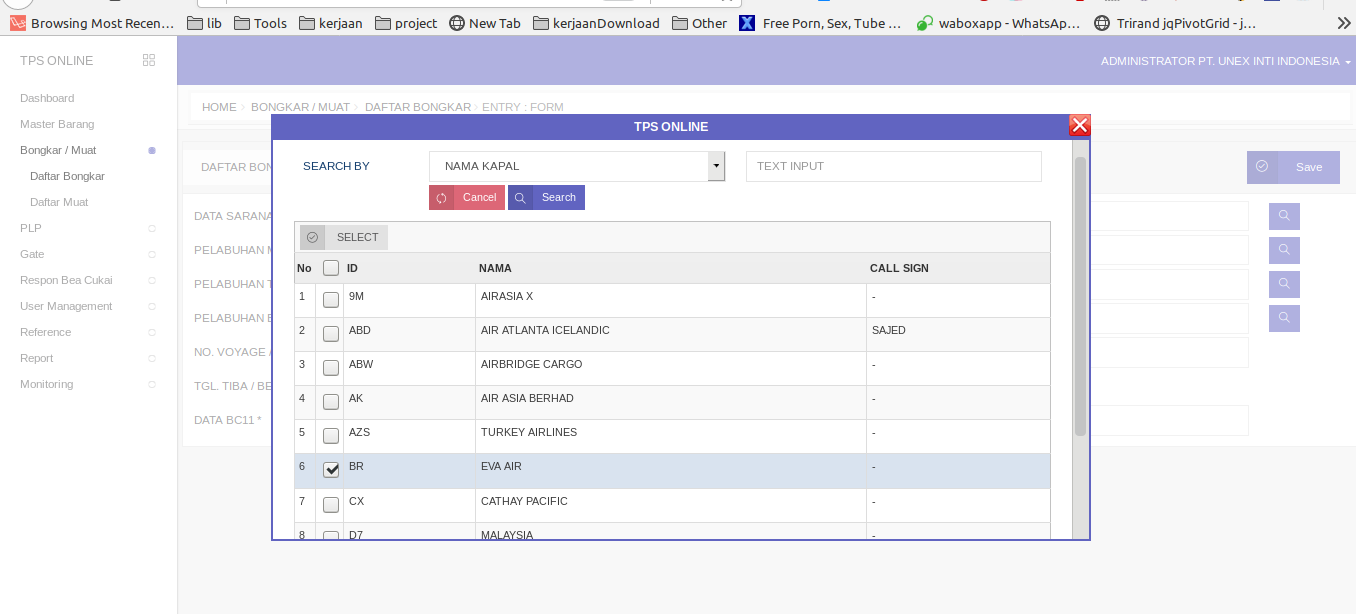Open the Other bookmark folder
1356x614 pixels.
coord(699,23)
